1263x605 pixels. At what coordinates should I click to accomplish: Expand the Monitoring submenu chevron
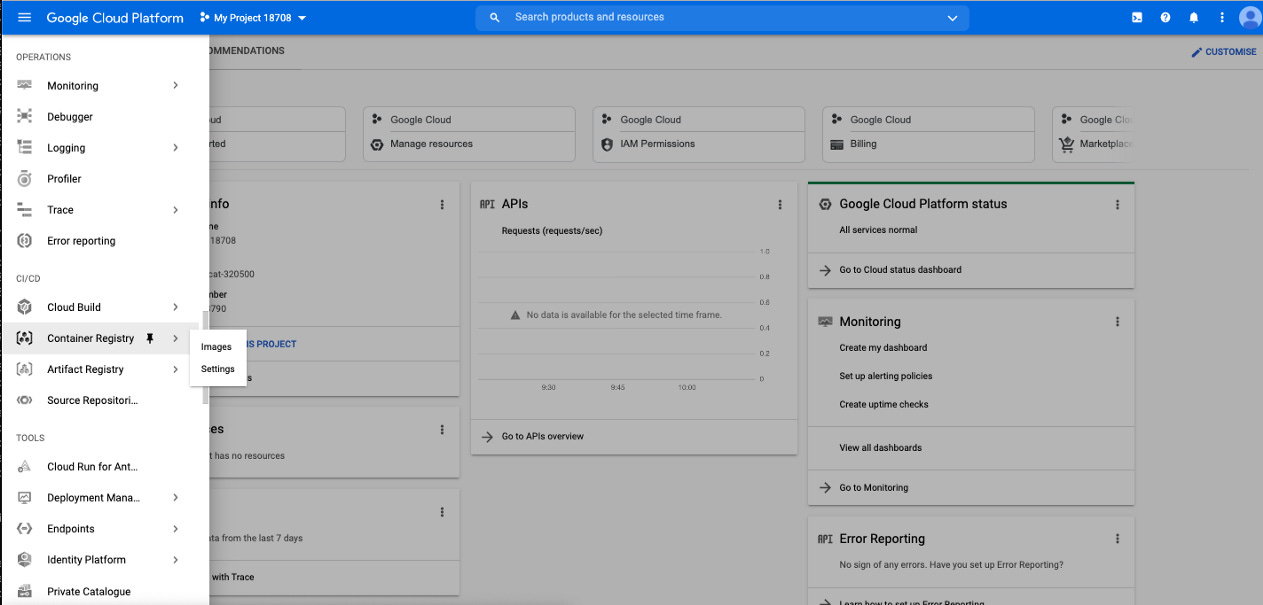coord(175,86)
